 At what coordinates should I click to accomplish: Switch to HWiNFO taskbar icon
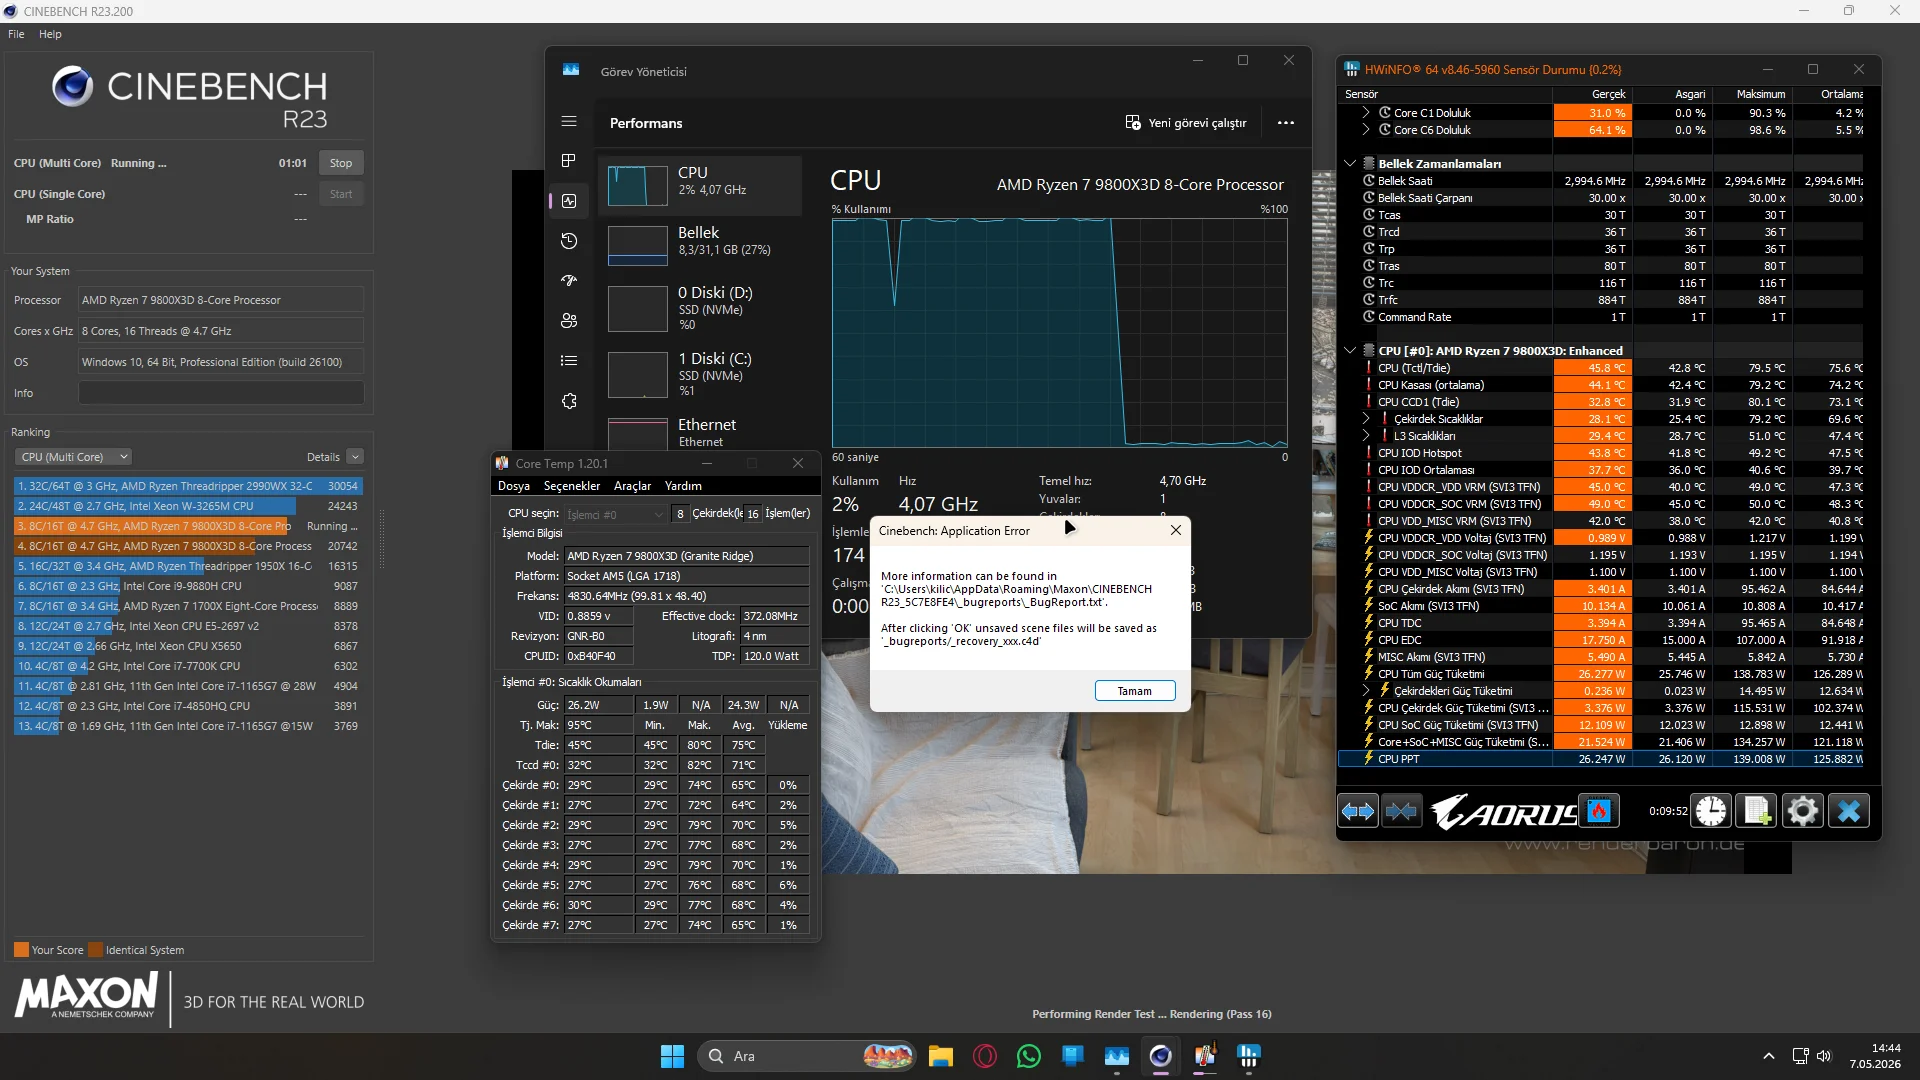(x=1249, y=1056)
